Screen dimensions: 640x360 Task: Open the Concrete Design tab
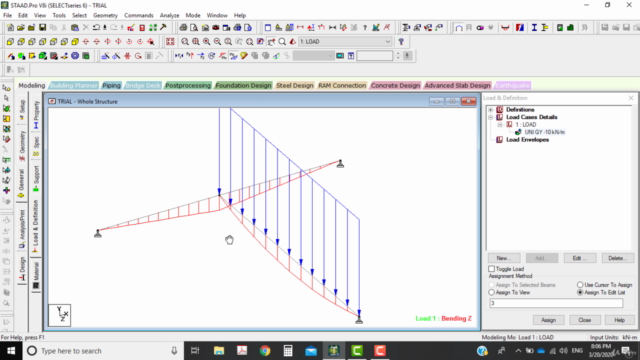click(x=395, y=85)
